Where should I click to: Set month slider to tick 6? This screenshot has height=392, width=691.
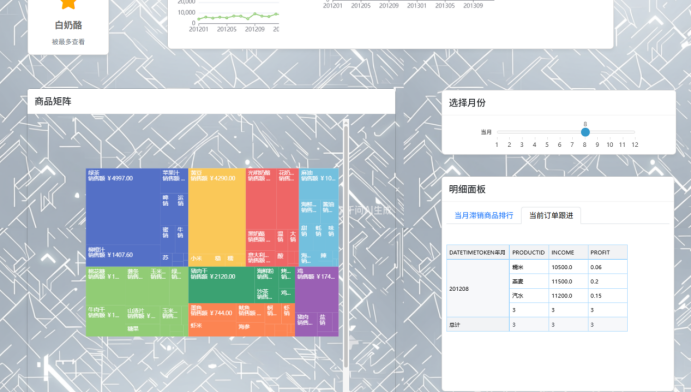559,144
